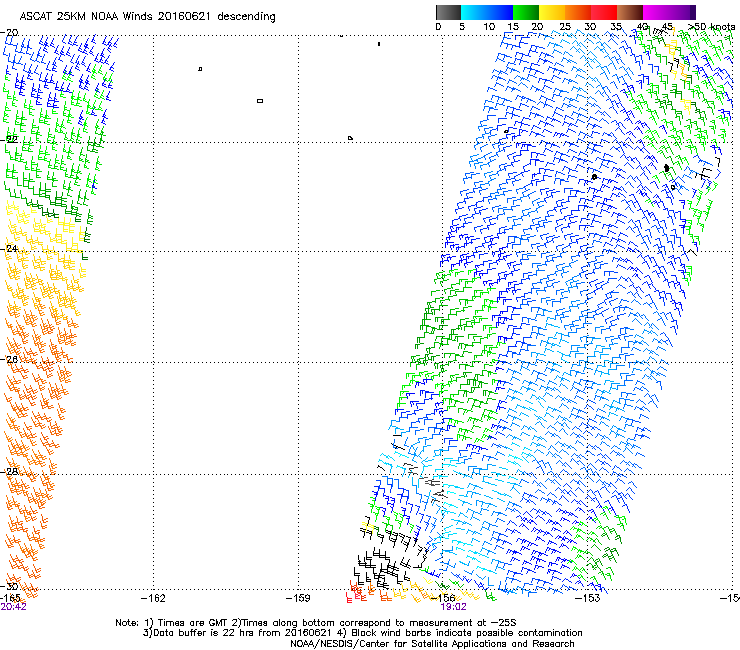740x650 pixels.
Task: Click the 'Data buffer is 22 hrs' note line
Action: [362, 633]
